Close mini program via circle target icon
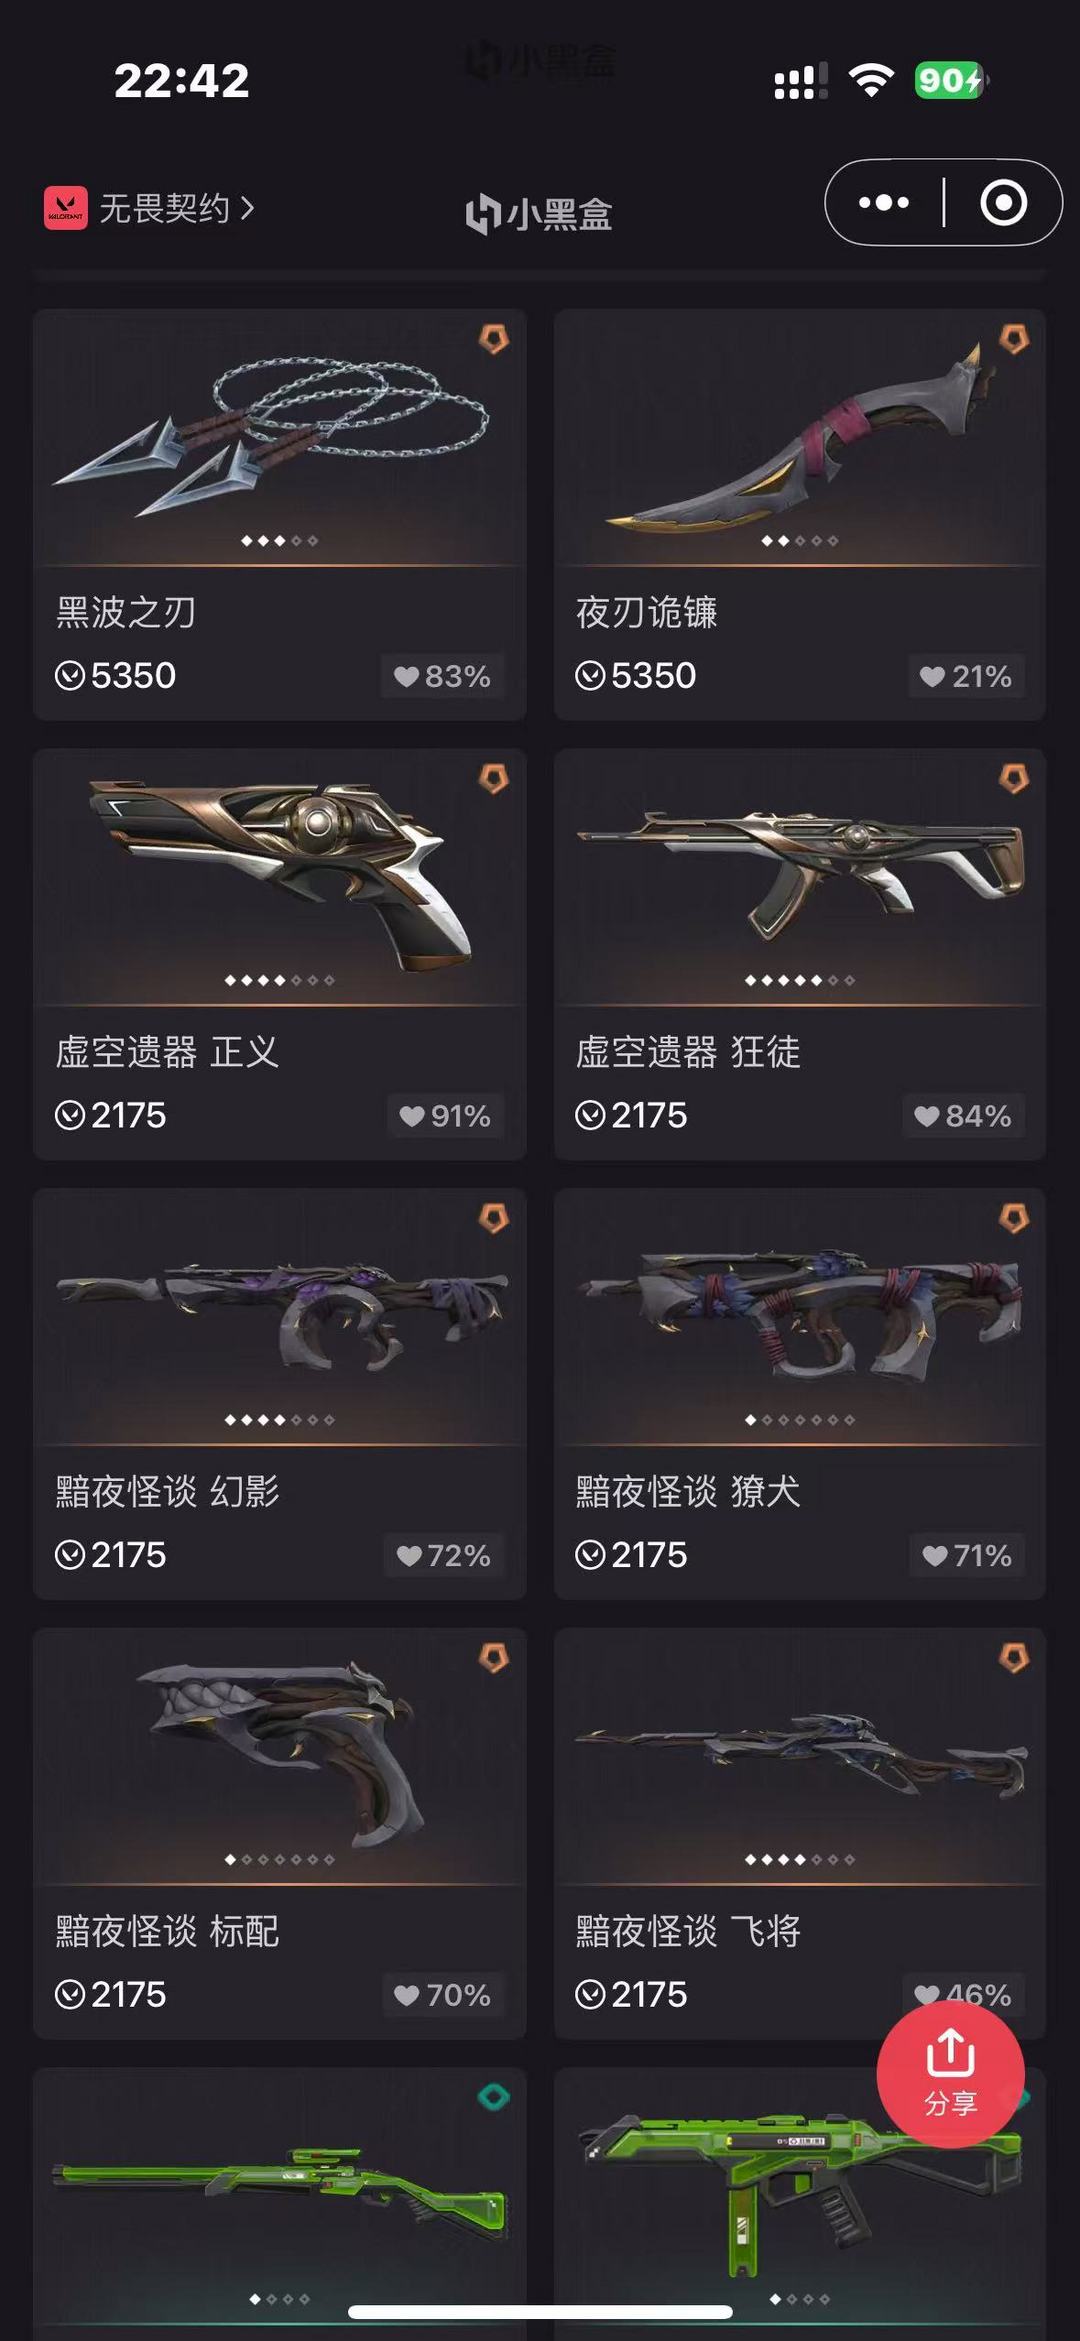Image resolution: width=1080 pixels, height=2341 pixels. click(1003, 203)
